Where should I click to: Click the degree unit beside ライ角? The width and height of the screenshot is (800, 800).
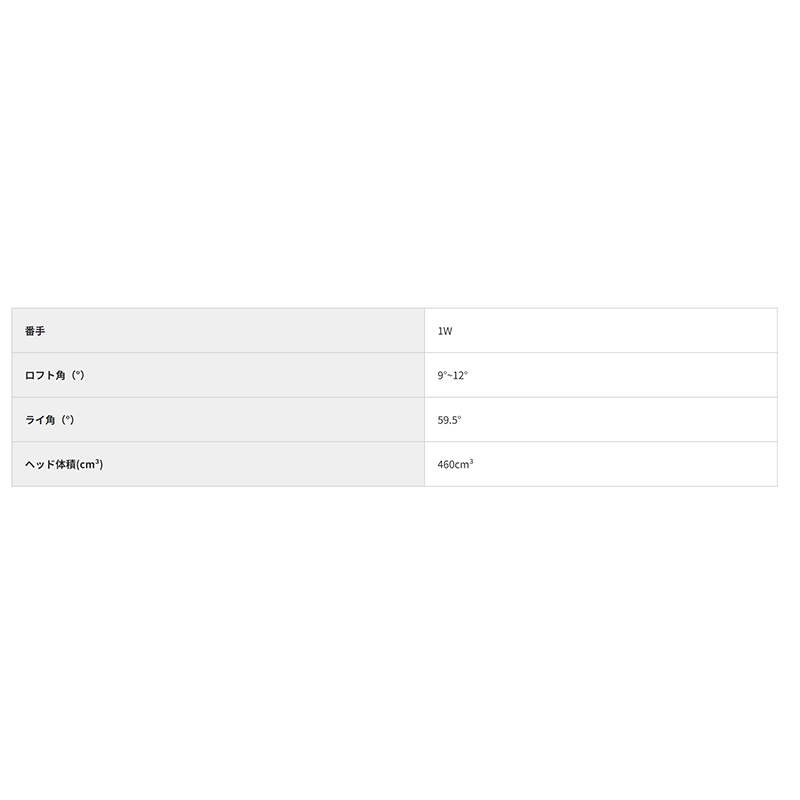coord(67,420)
